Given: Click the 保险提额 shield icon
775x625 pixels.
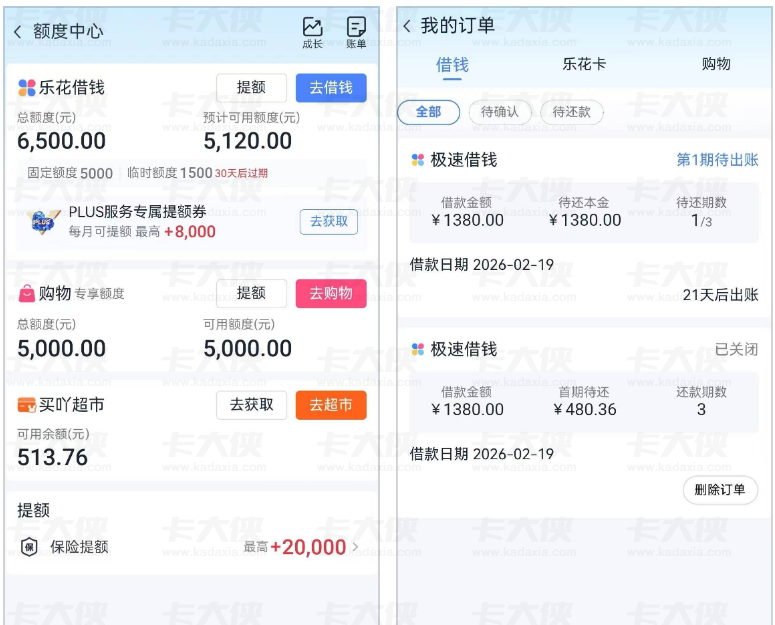Looking at the screenshot, I should tap(29, 547).
